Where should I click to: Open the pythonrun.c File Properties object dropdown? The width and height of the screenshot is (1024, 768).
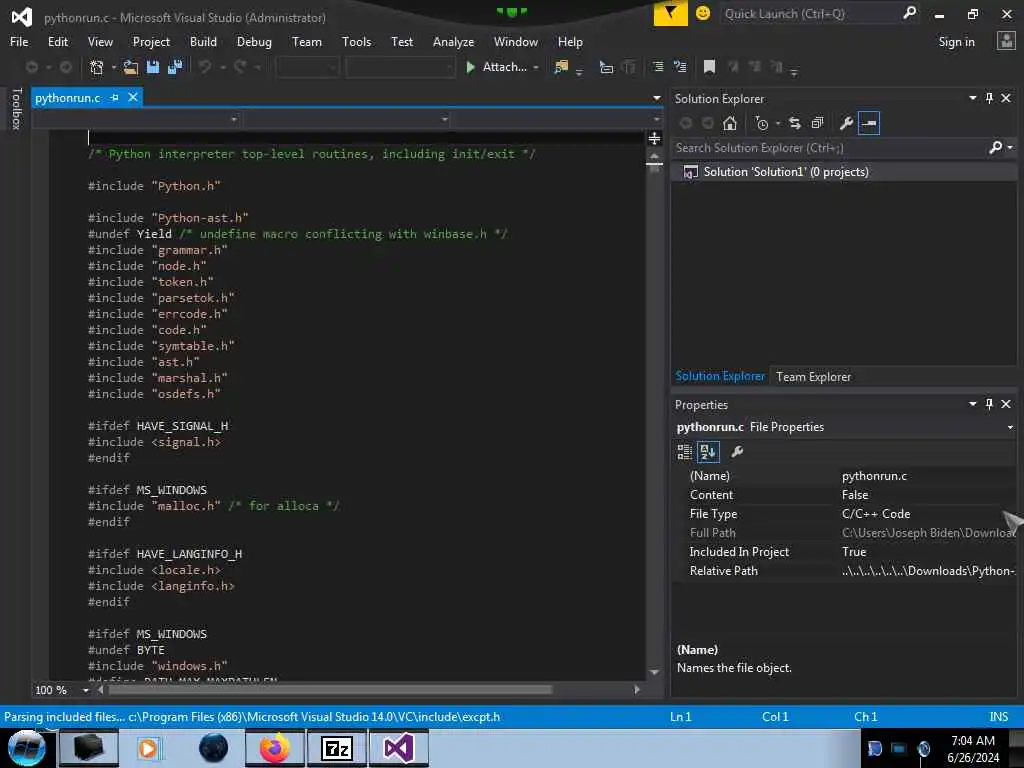point(1010,427)
